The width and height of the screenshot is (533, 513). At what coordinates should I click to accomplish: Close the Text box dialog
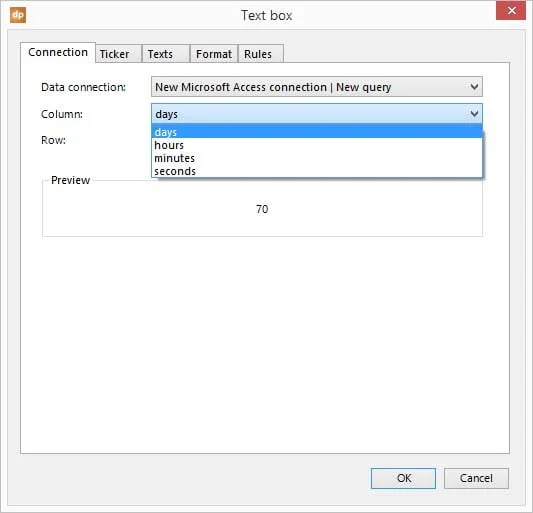click(x=511, y=11)
